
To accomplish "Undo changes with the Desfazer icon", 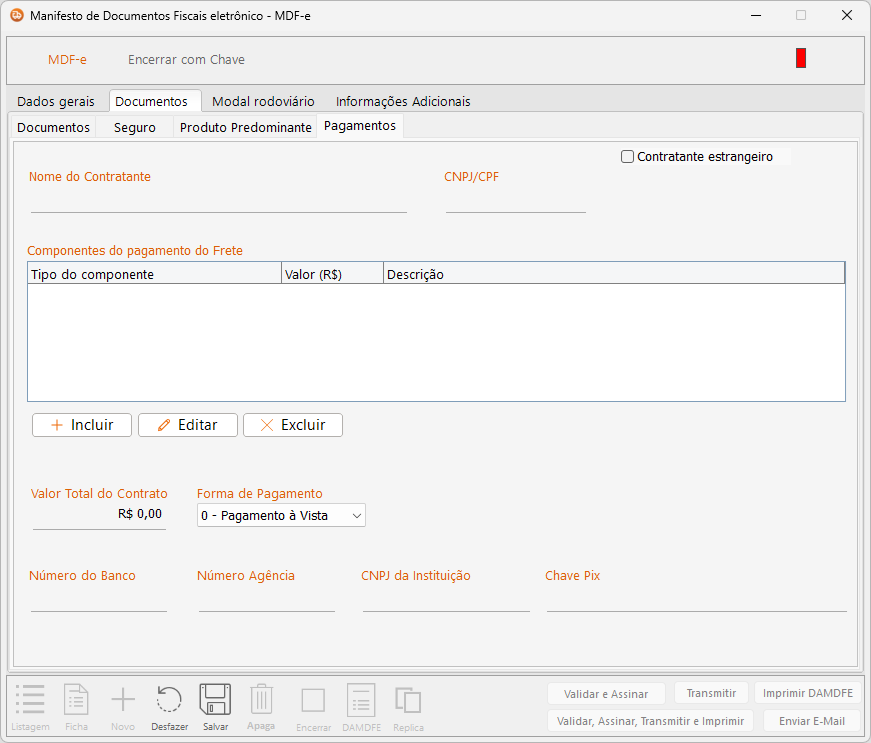I will [169, 701].
